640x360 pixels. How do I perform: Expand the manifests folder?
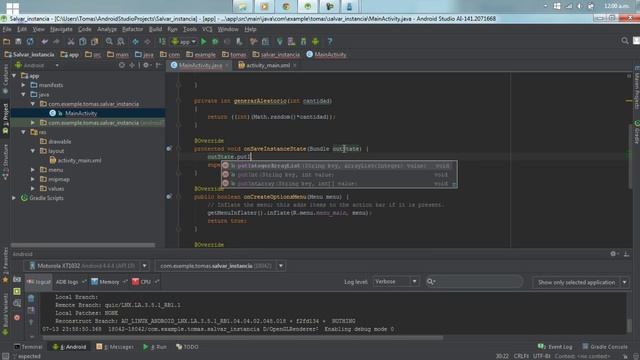point(24,85)
